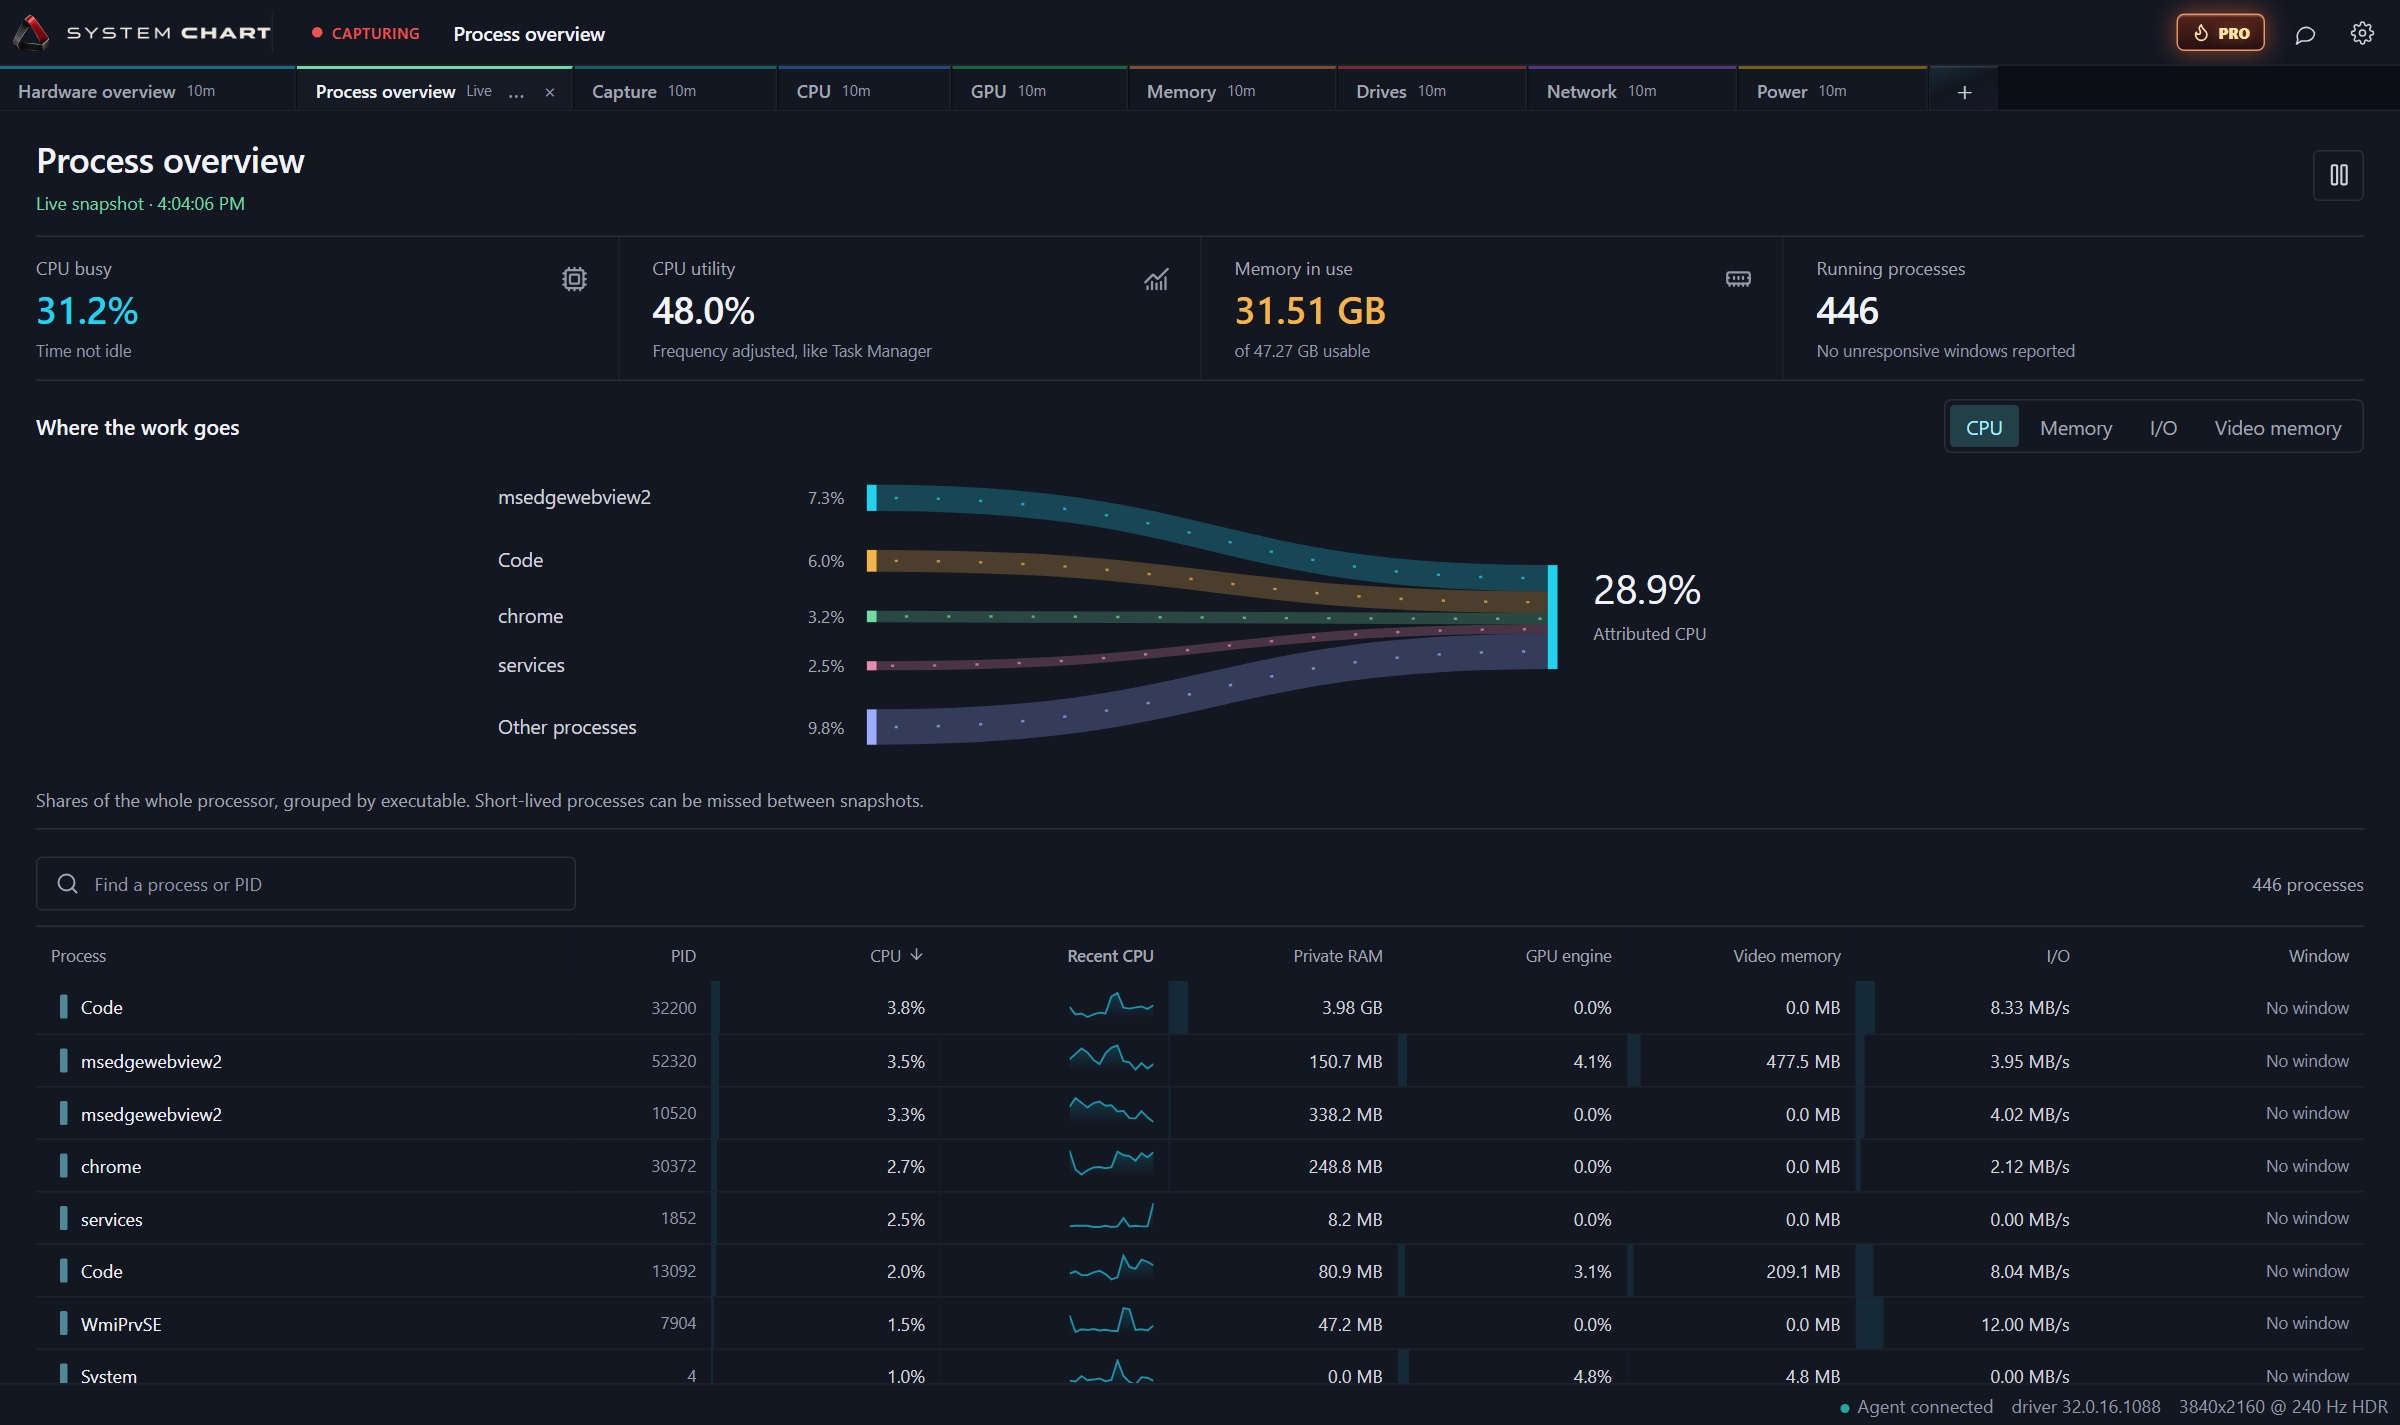Click the Recent CPU sparkline for WmiPrvSE
The image size is (2400, 1425).
click(1111, 1321)
